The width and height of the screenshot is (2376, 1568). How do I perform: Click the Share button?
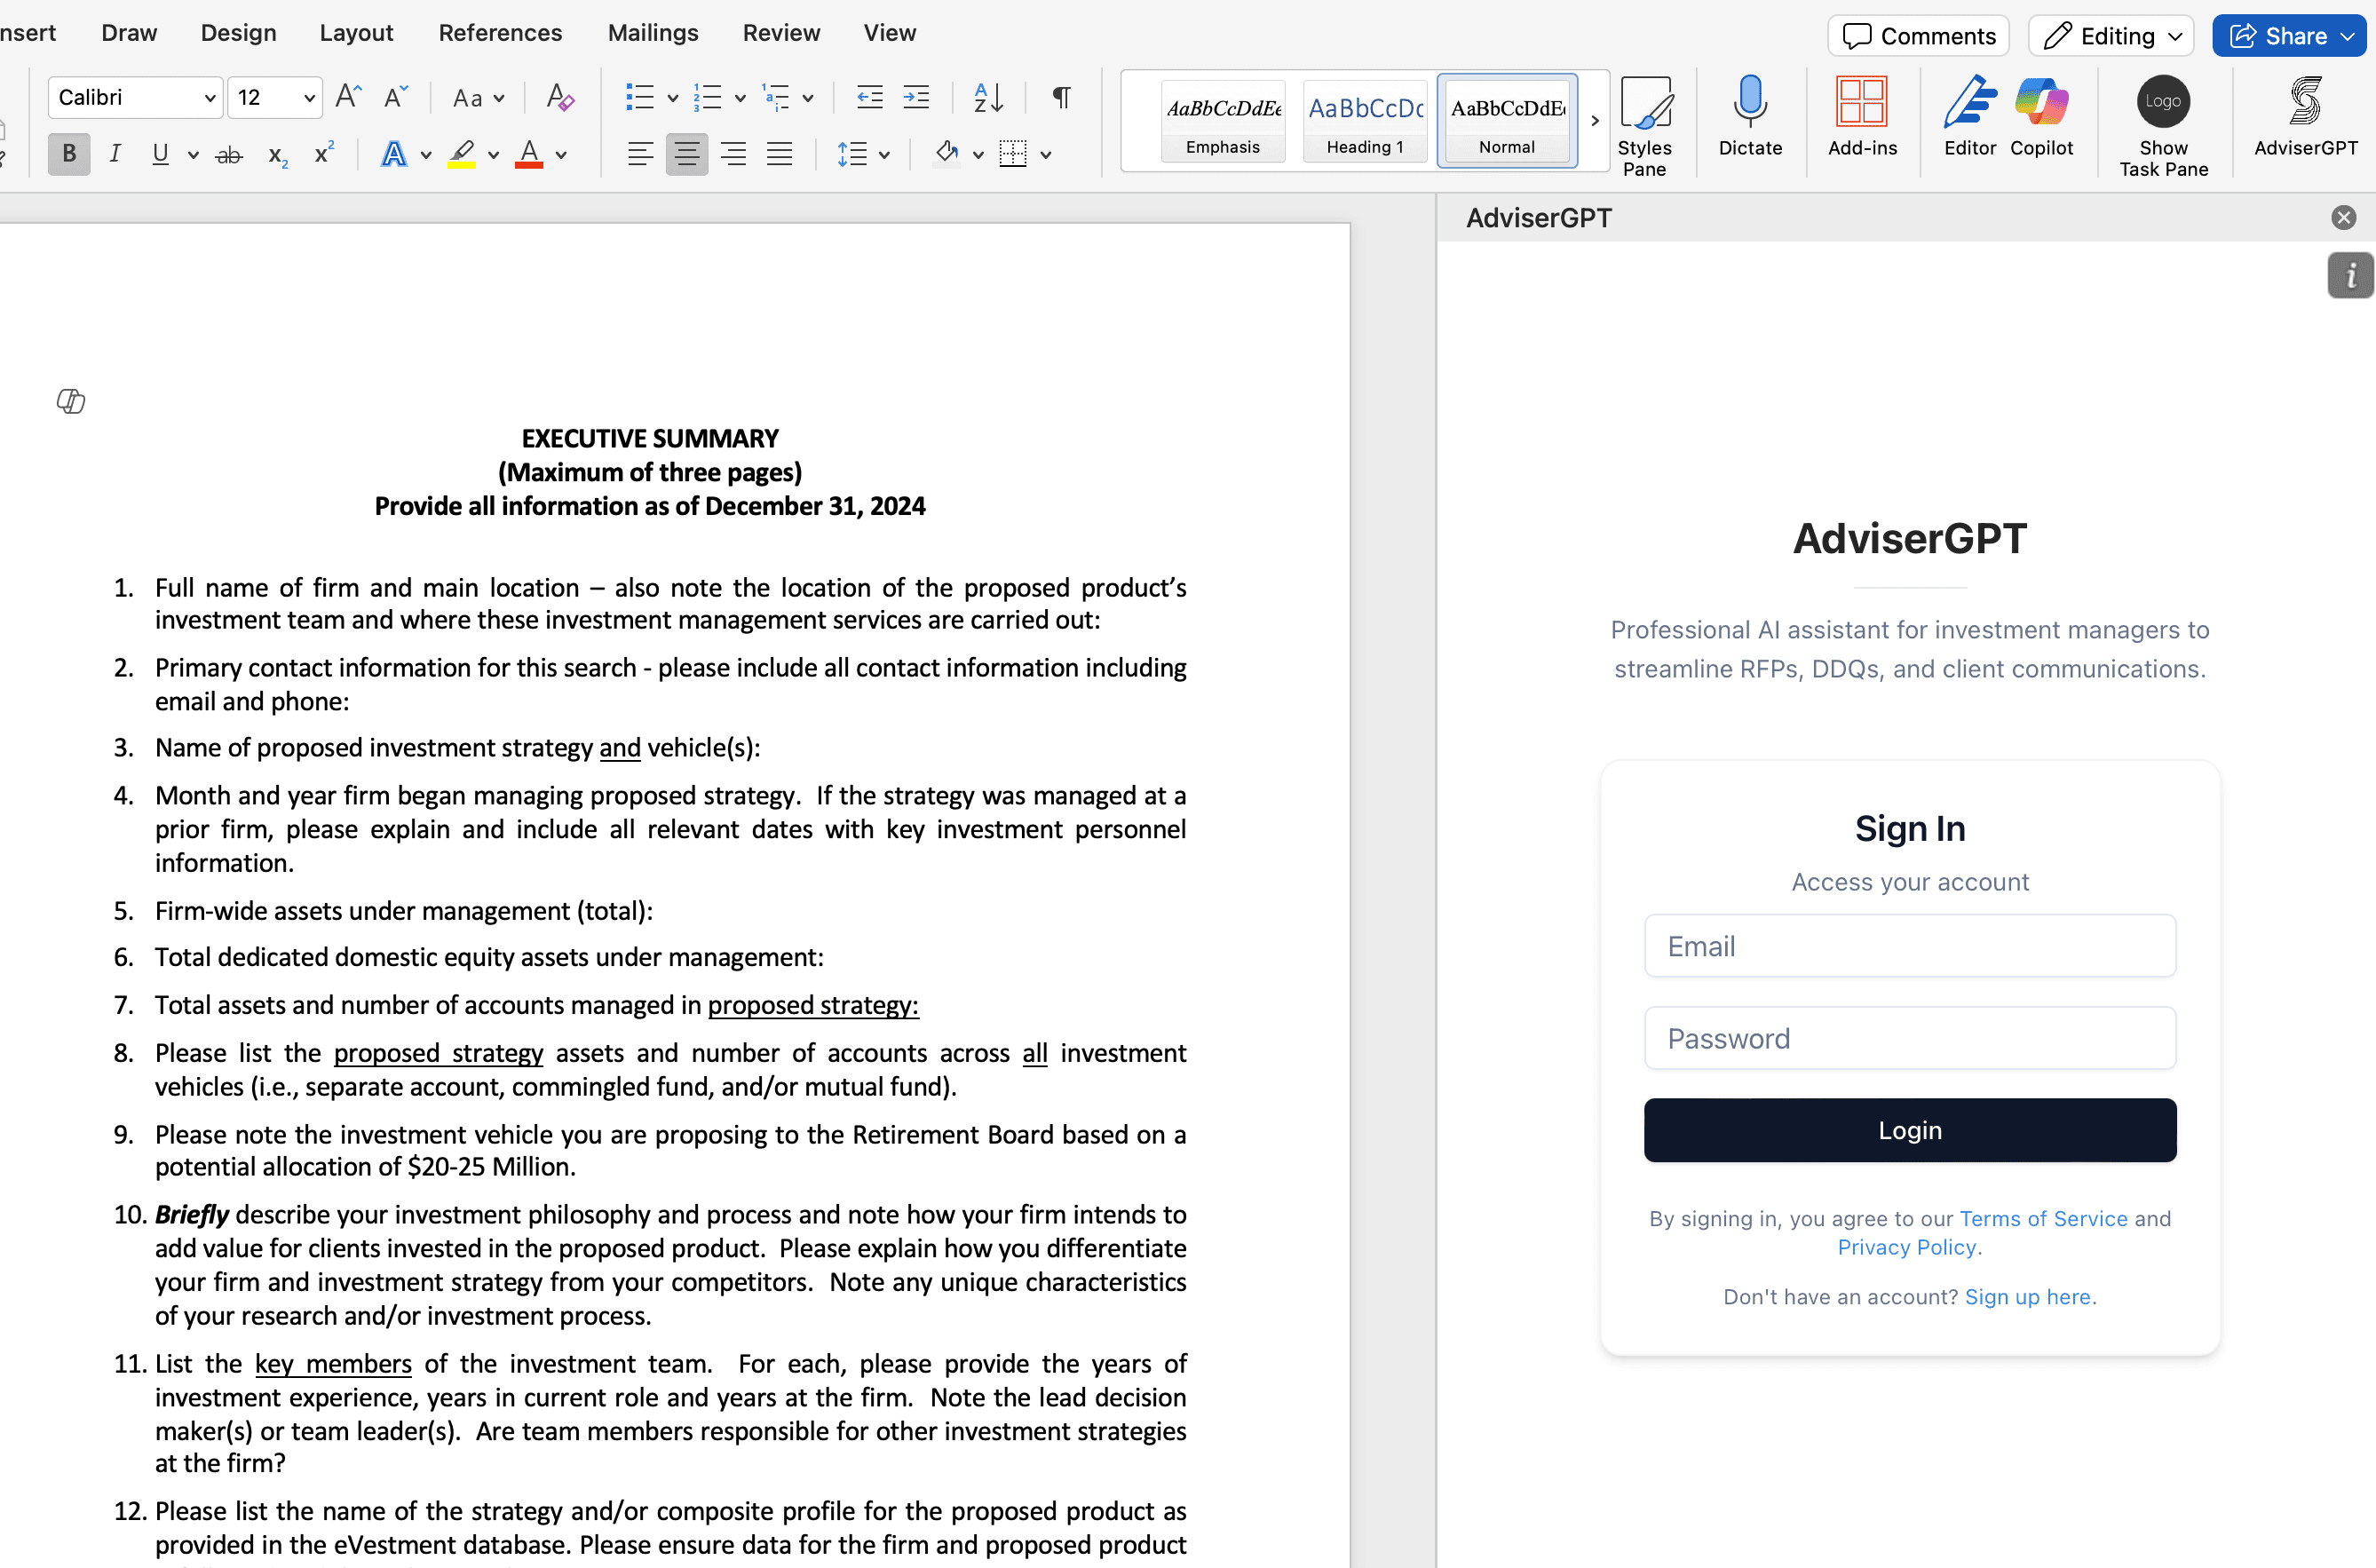(x=2290, y=36)
